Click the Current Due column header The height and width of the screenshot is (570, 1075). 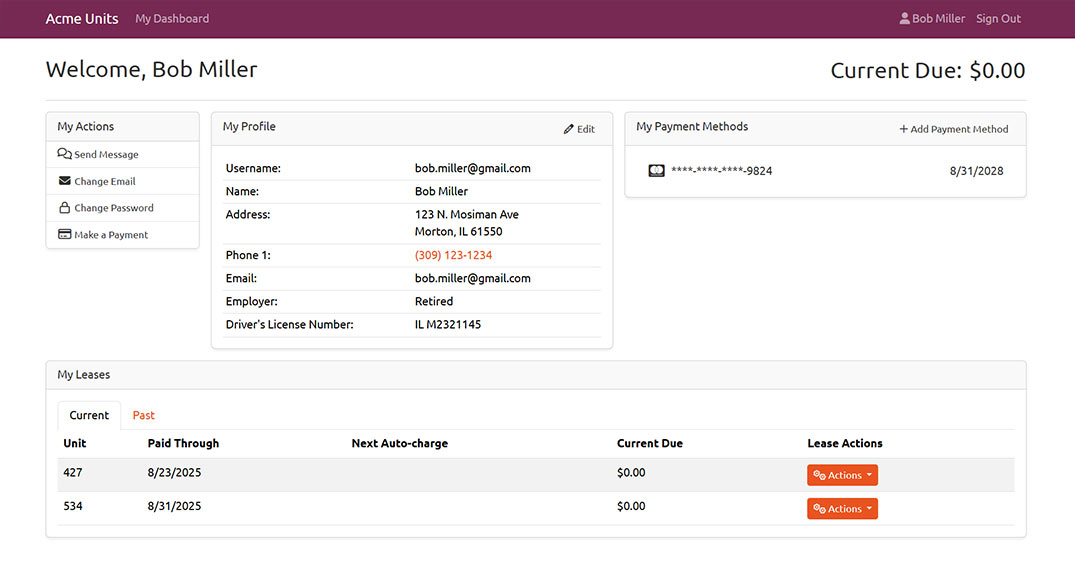point(650,443)
